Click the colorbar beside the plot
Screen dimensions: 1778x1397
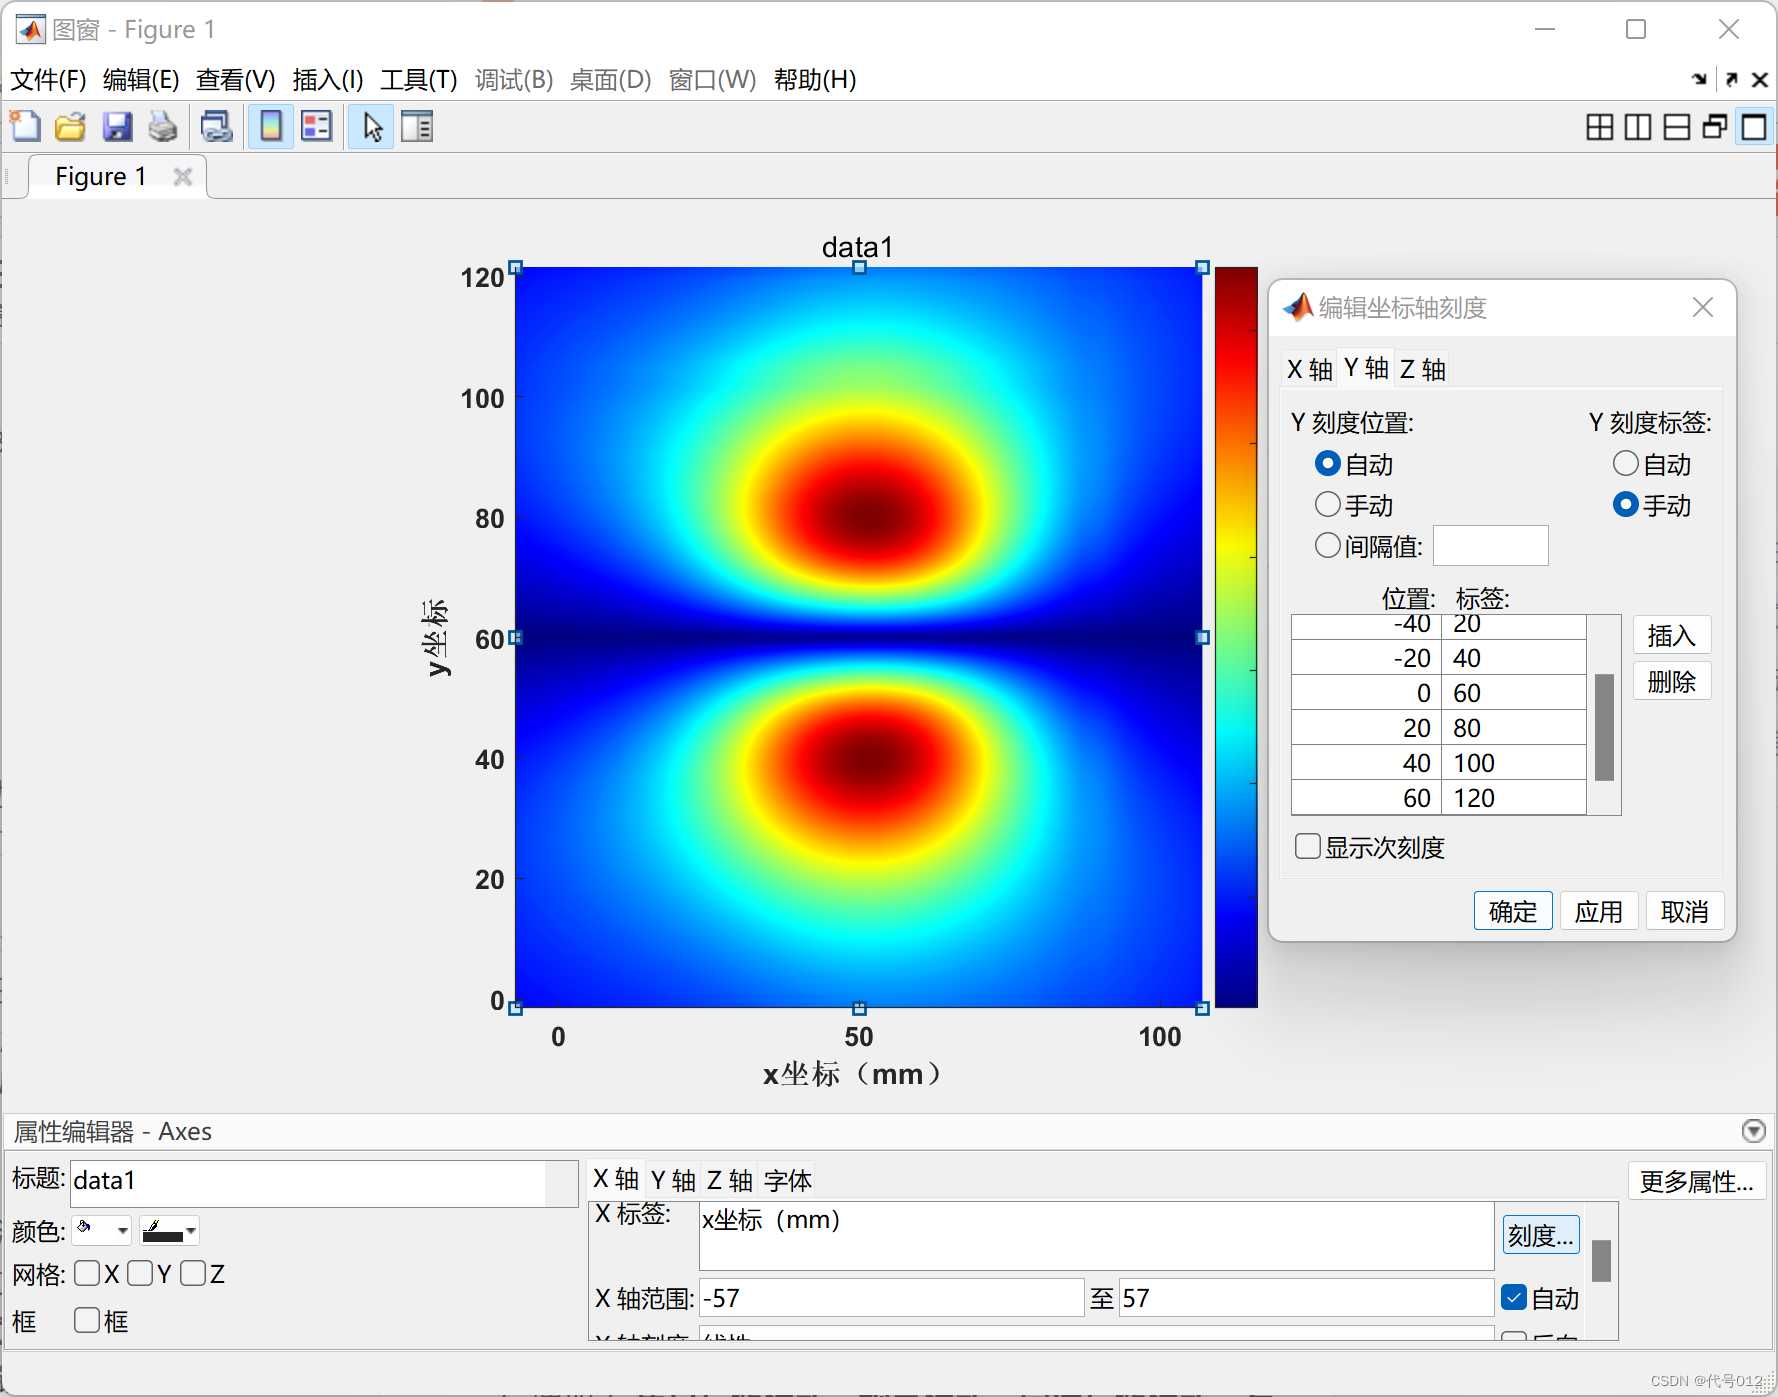pos(1236,637)
